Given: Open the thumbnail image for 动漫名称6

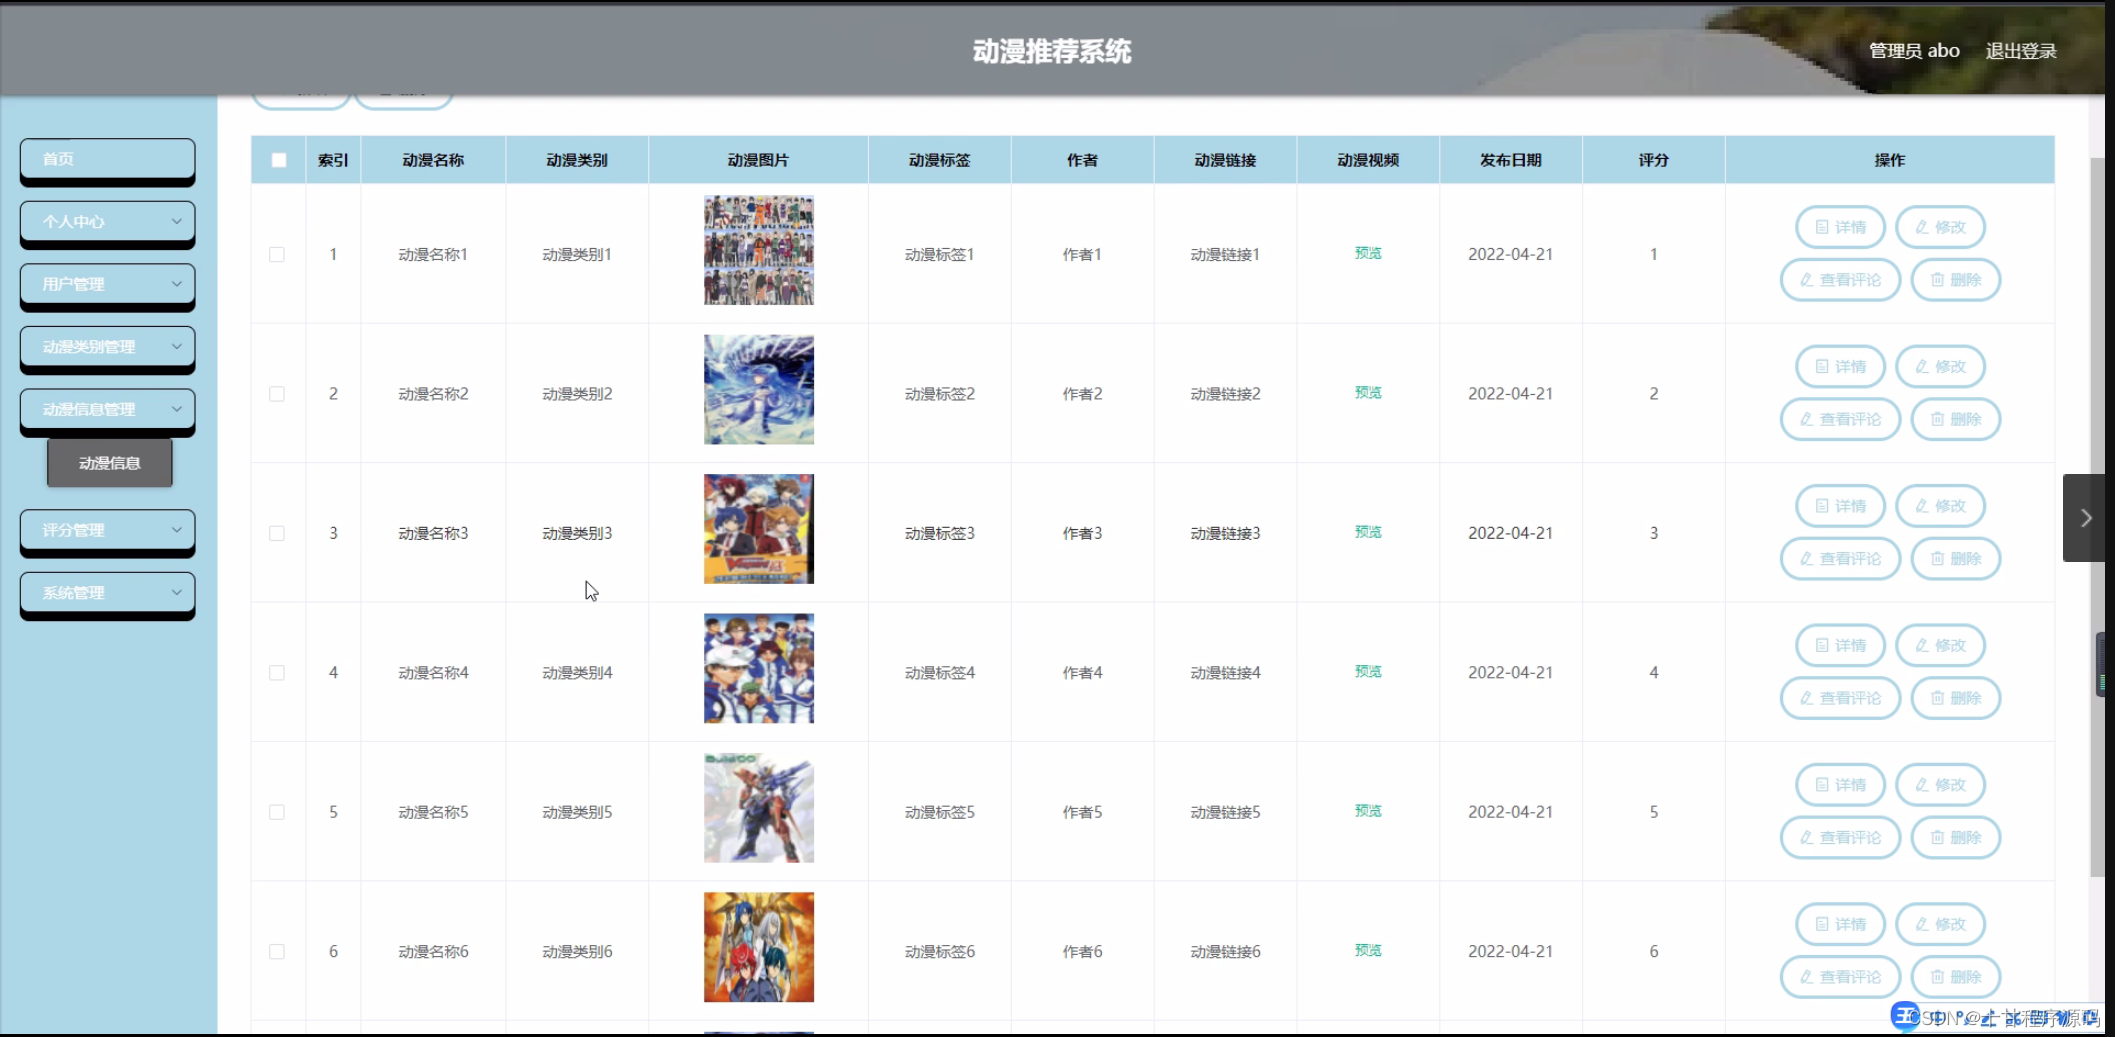Looking at the screenshot, I should tap(759, 947).
